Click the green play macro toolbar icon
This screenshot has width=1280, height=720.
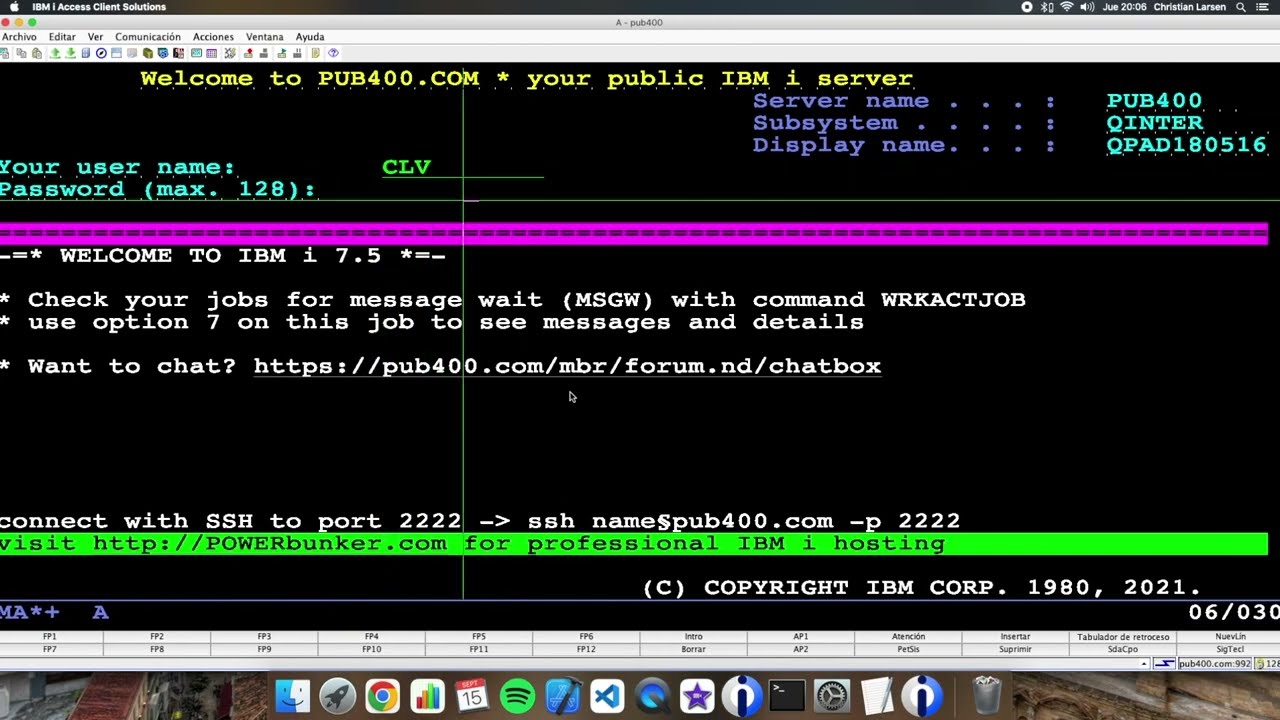(x=282, y=53)
